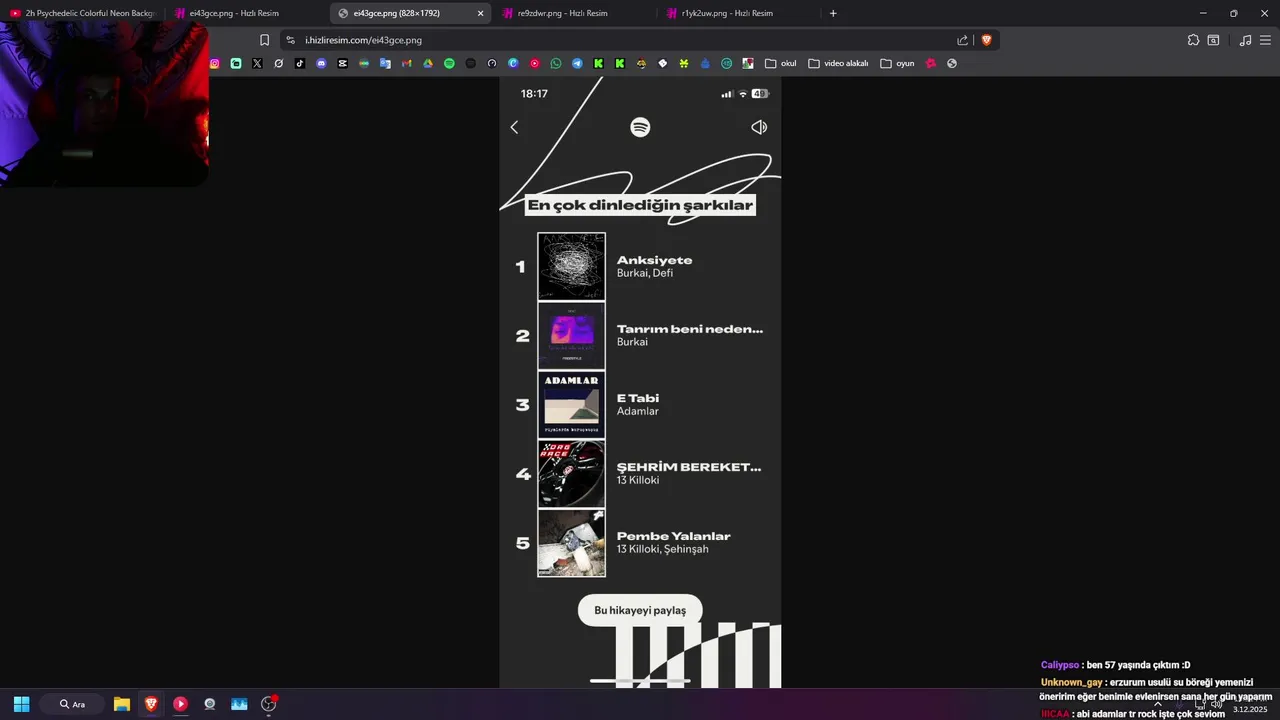Click the song title Anksiyete
This screenshot has width=1280, height=720.
click(x=654, y=260)
